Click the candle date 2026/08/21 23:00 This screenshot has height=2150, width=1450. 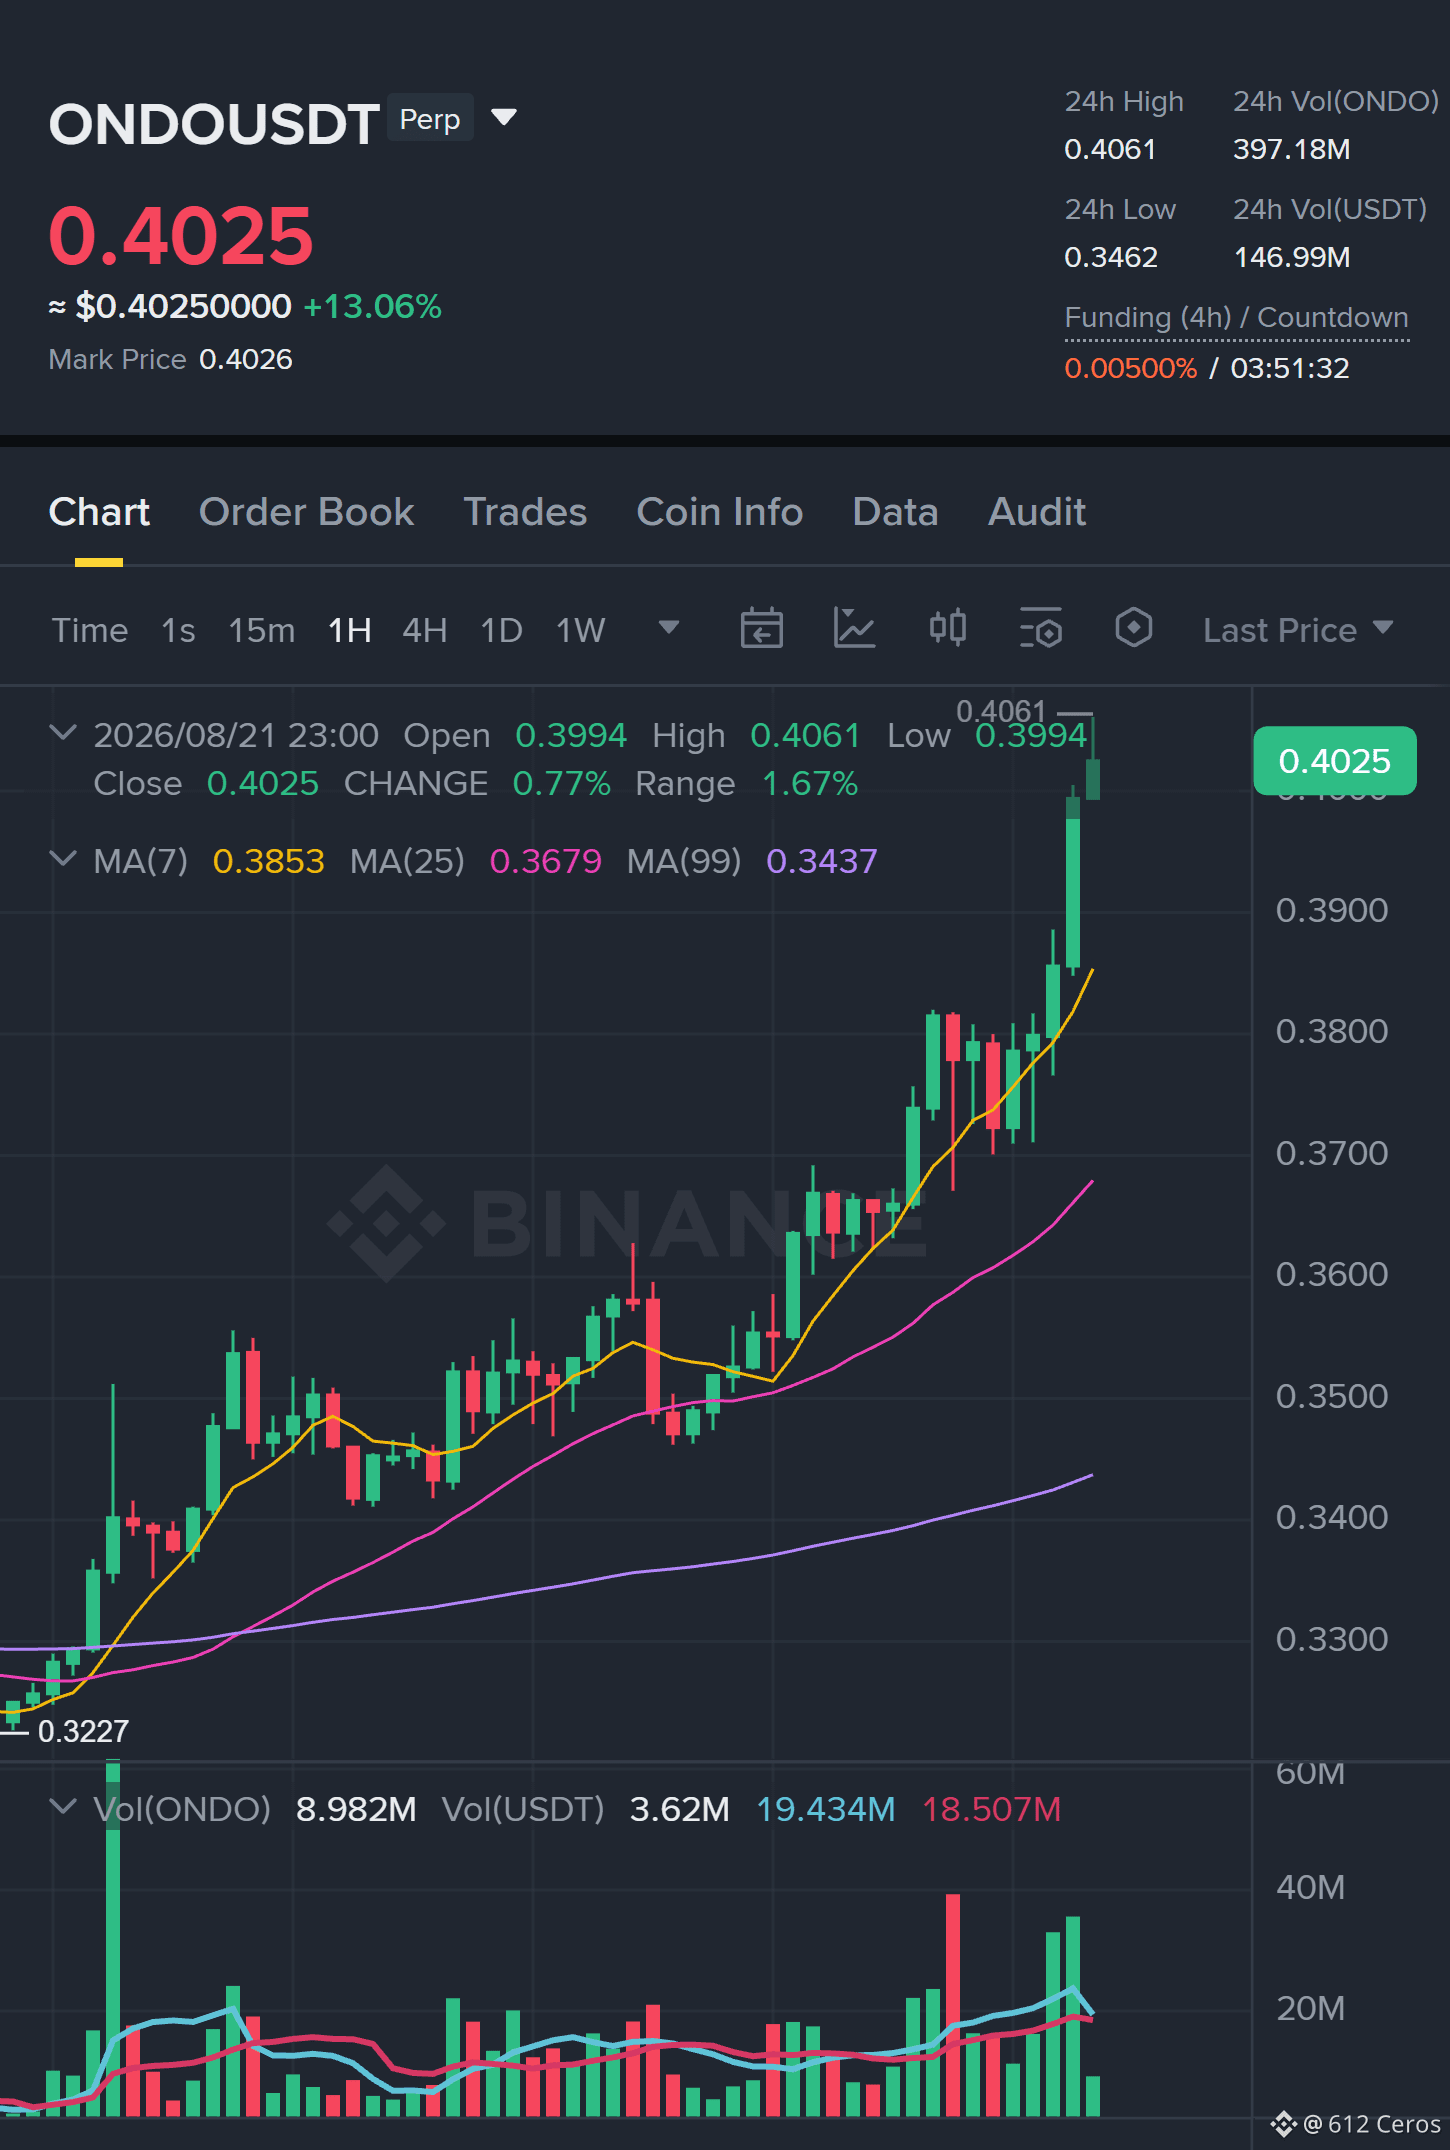click(x=236, y=735)
